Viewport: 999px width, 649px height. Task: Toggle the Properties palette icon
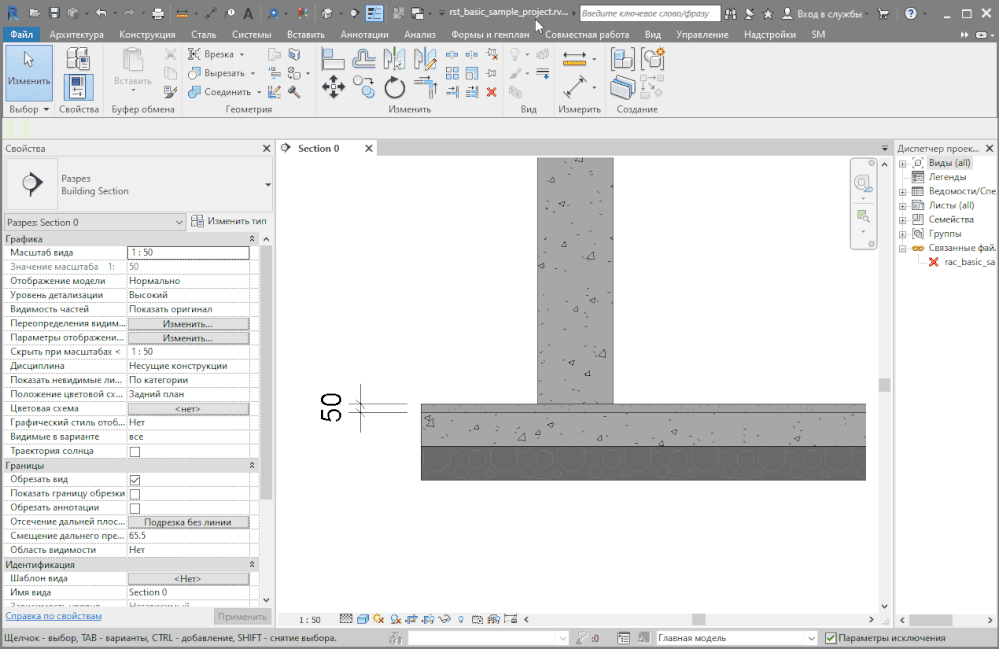pos(78,87)
